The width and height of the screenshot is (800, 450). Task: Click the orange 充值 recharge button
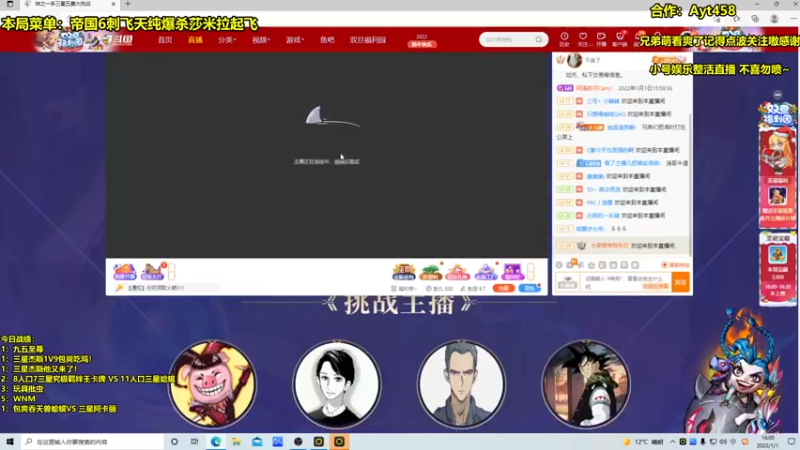tap(504, 289)
